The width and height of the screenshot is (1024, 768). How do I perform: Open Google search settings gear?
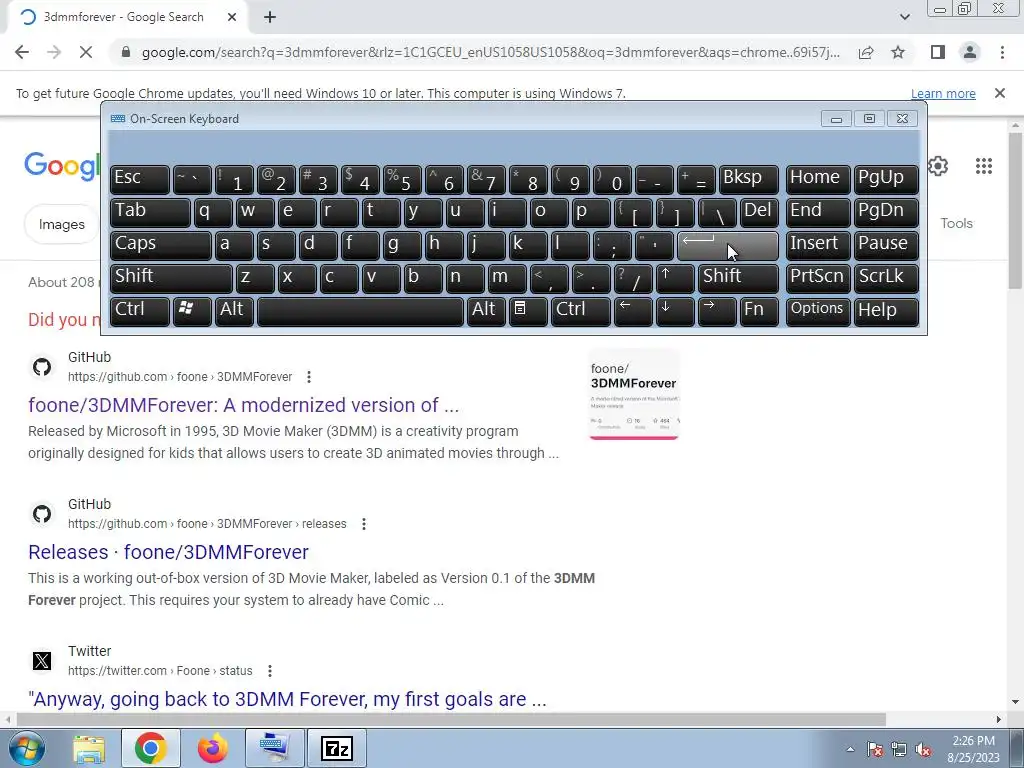tap(938, 166)
